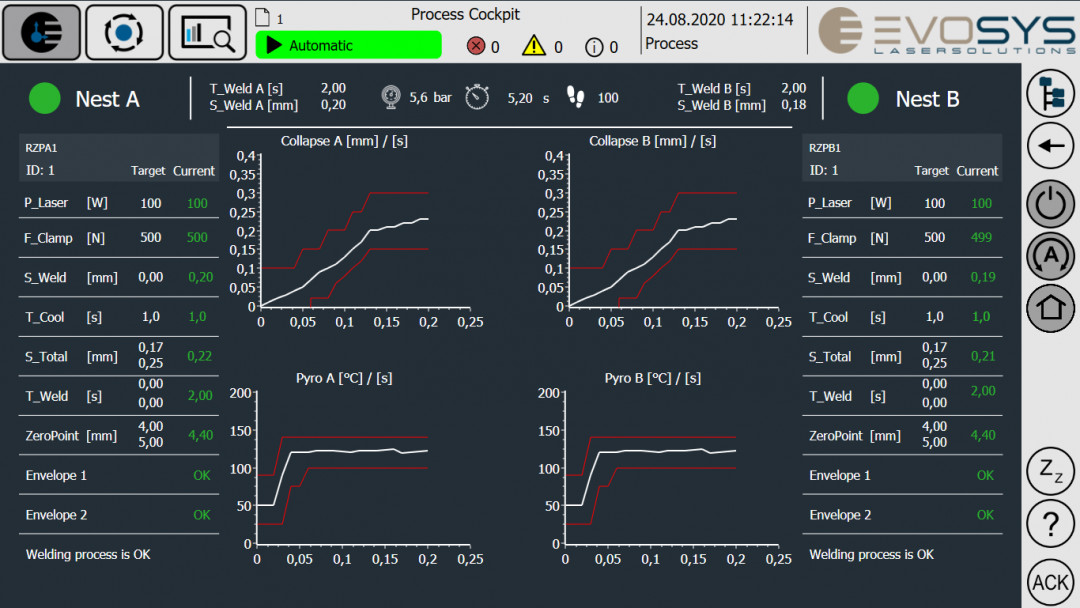Image resolution: width=1080 pixels, height=608 pixels.
Task: Open the tree structure navigation icon
Action: pyautogui.click(x=1050, y=94)
